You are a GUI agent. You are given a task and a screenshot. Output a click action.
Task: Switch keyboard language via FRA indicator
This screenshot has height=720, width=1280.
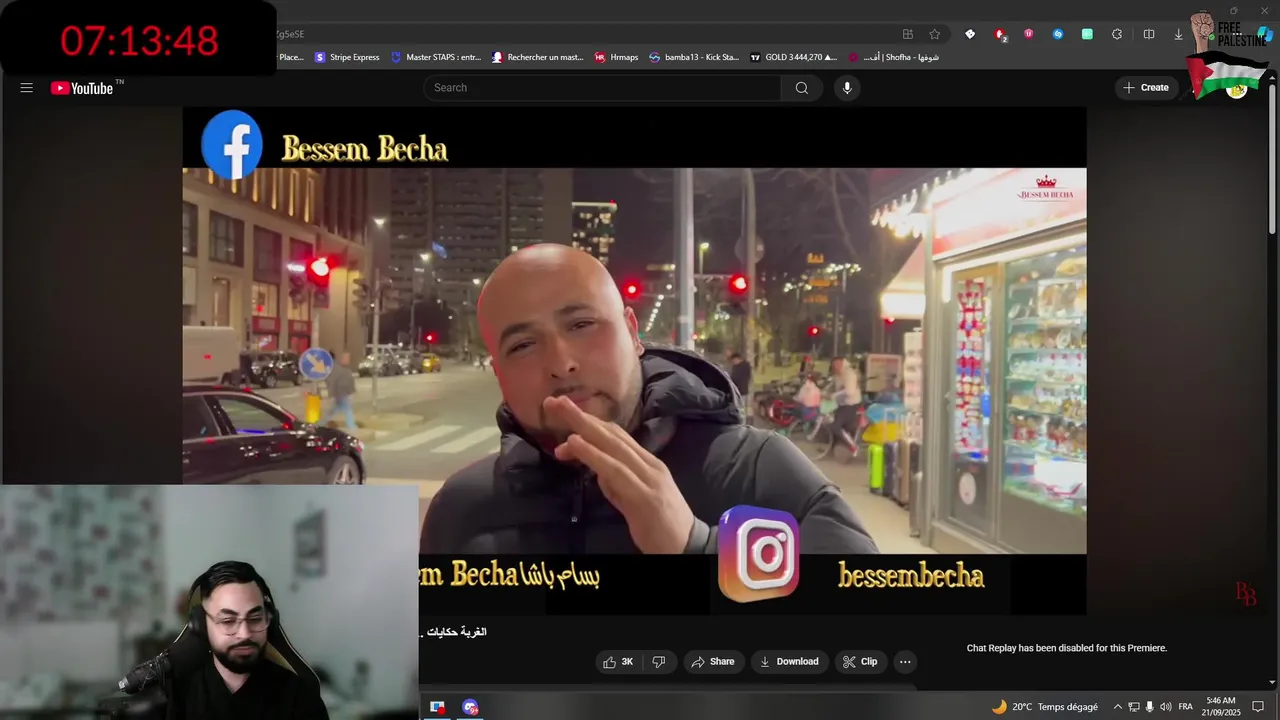(x=1186, y=707)
